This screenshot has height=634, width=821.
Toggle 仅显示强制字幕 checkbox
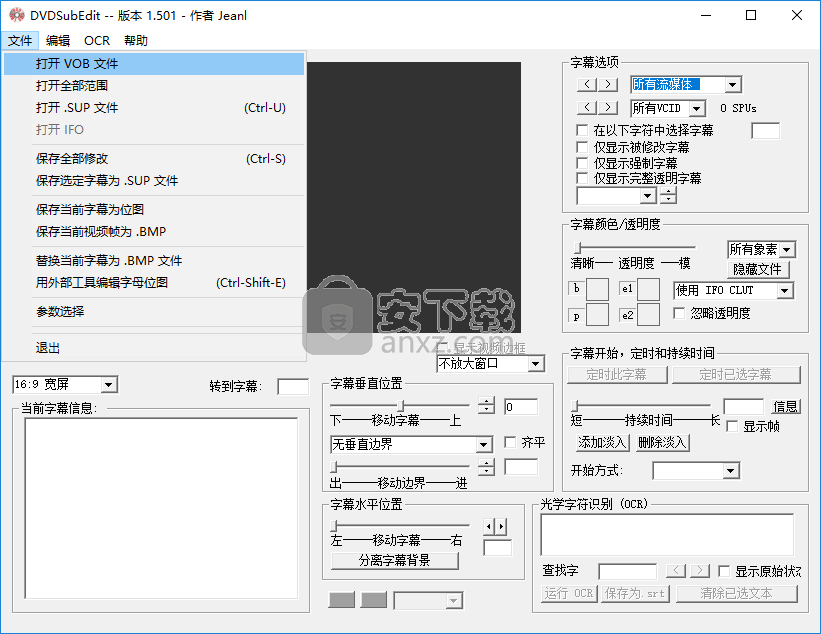[x=582, y=163]
